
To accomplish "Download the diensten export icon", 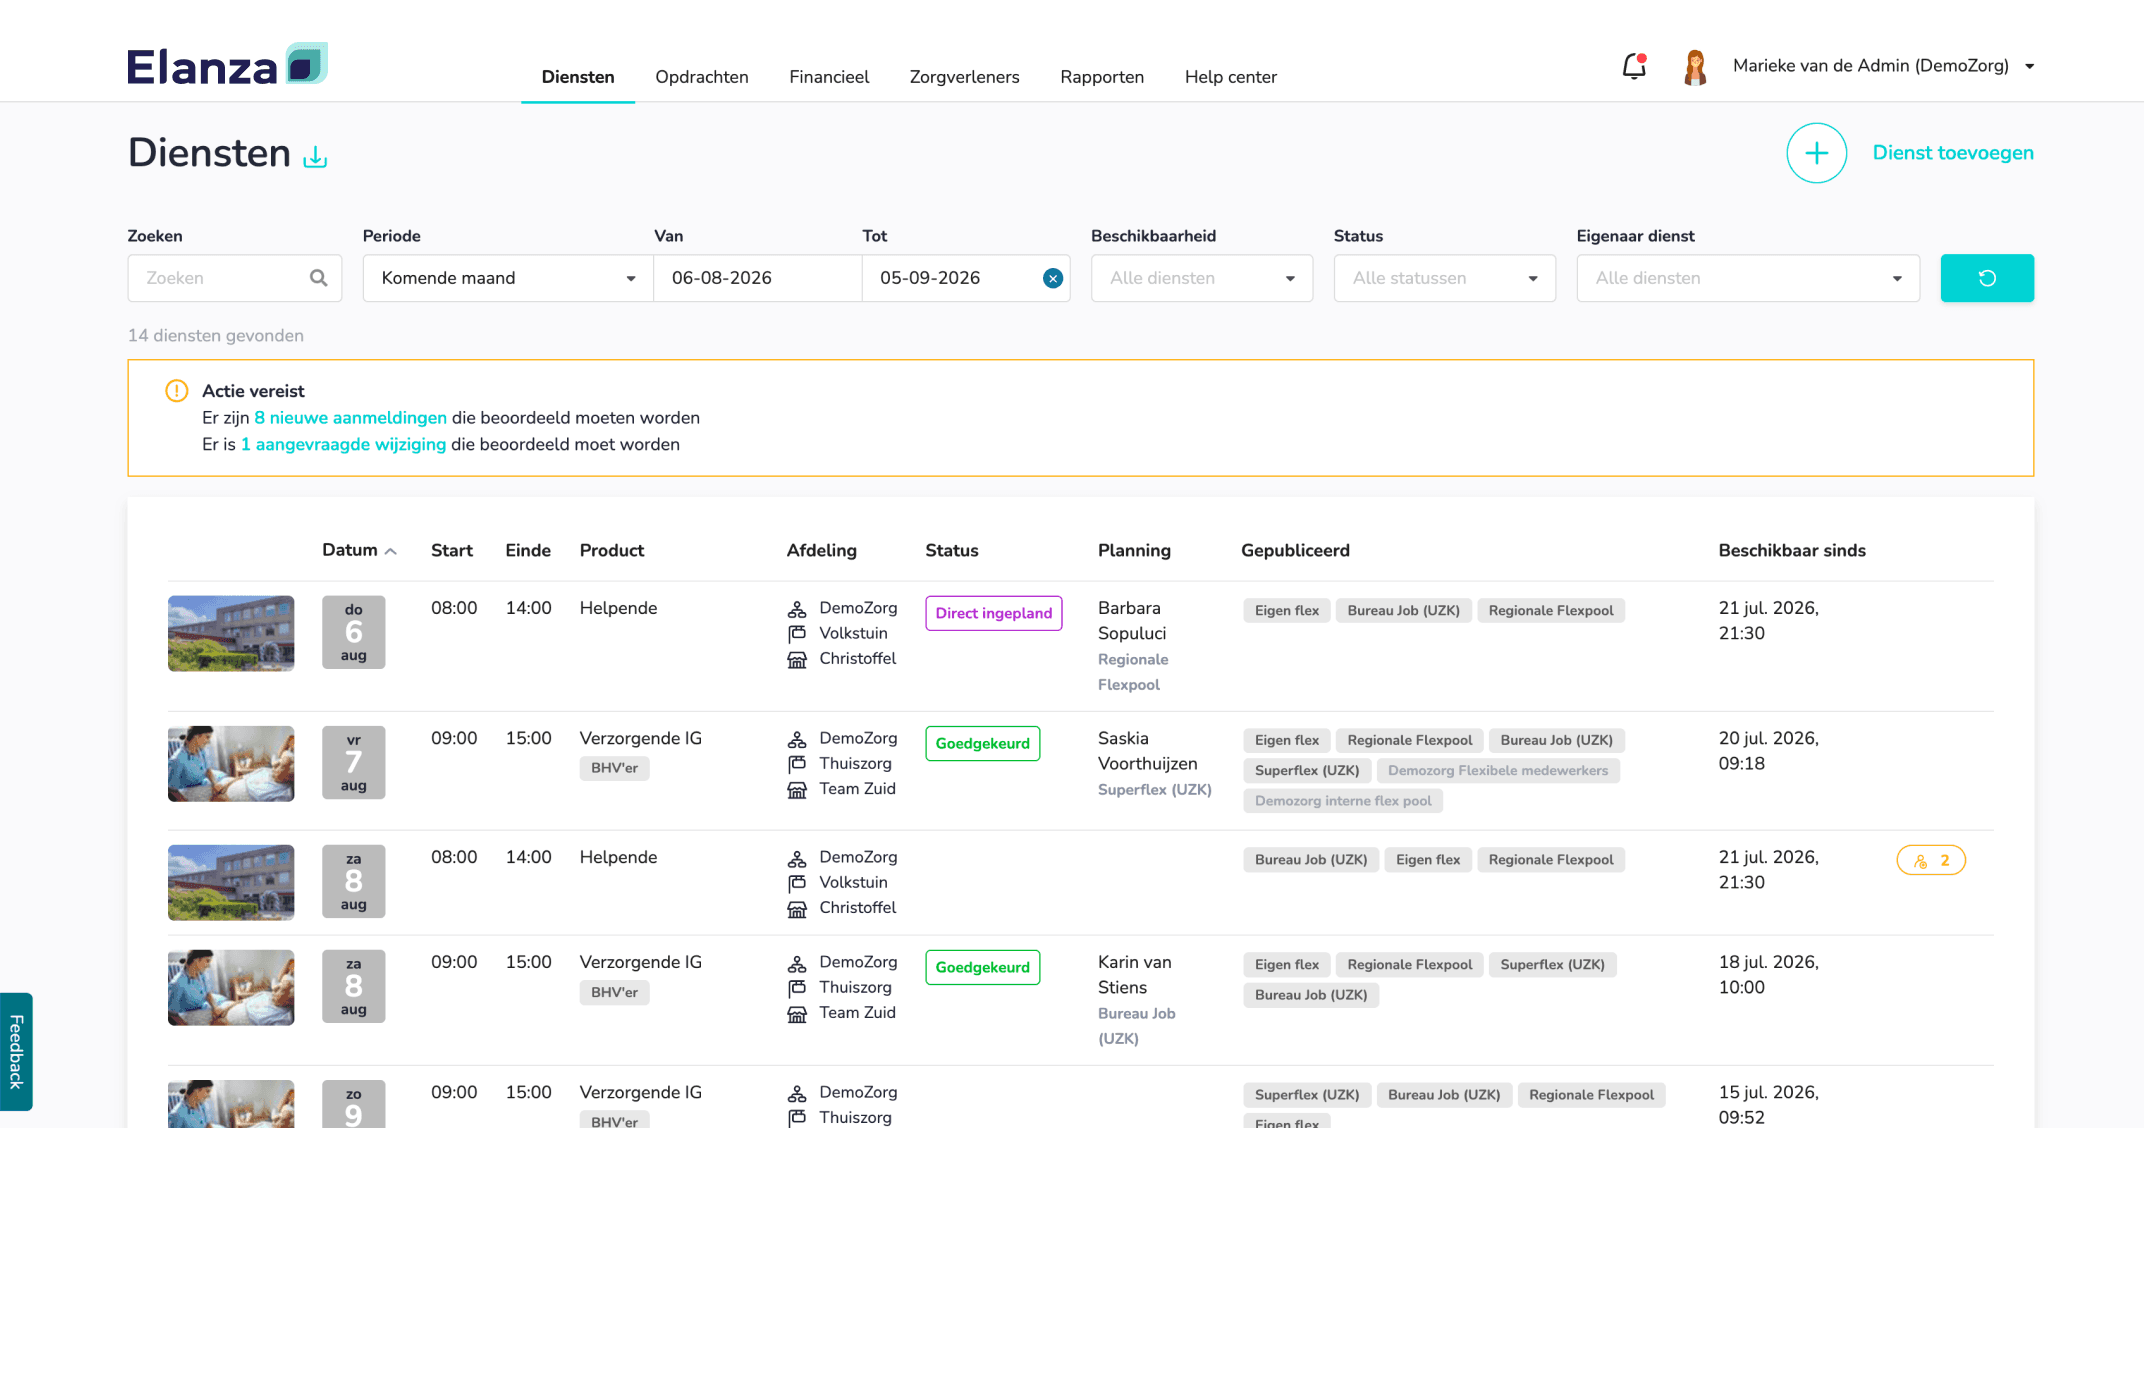I will coord(315,157).
